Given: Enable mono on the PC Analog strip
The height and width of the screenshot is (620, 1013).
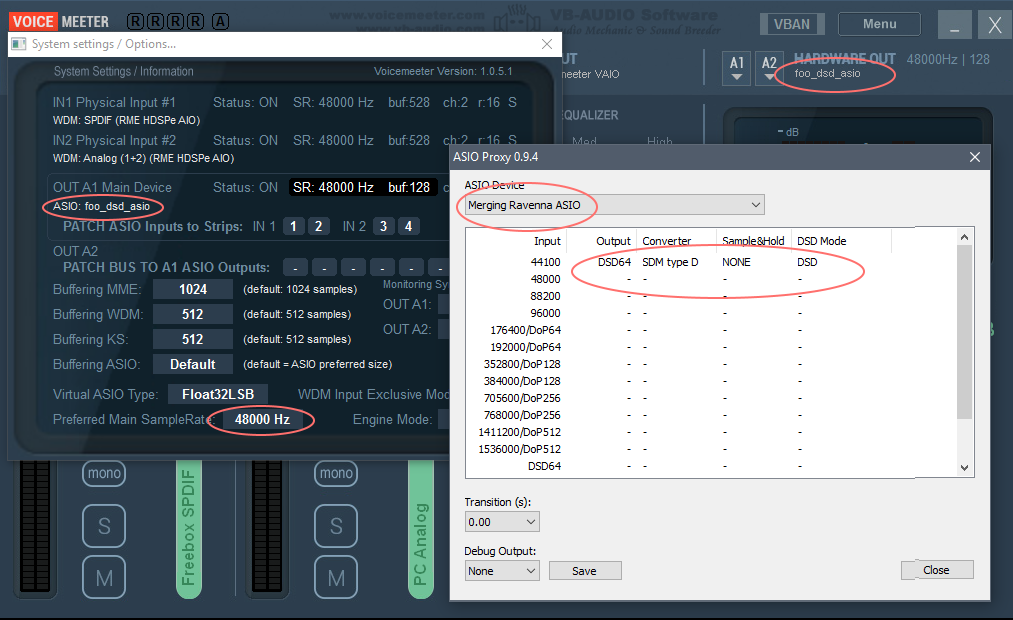Looking at the screenshot, I should pyautogui.click(x=336, y=473).
